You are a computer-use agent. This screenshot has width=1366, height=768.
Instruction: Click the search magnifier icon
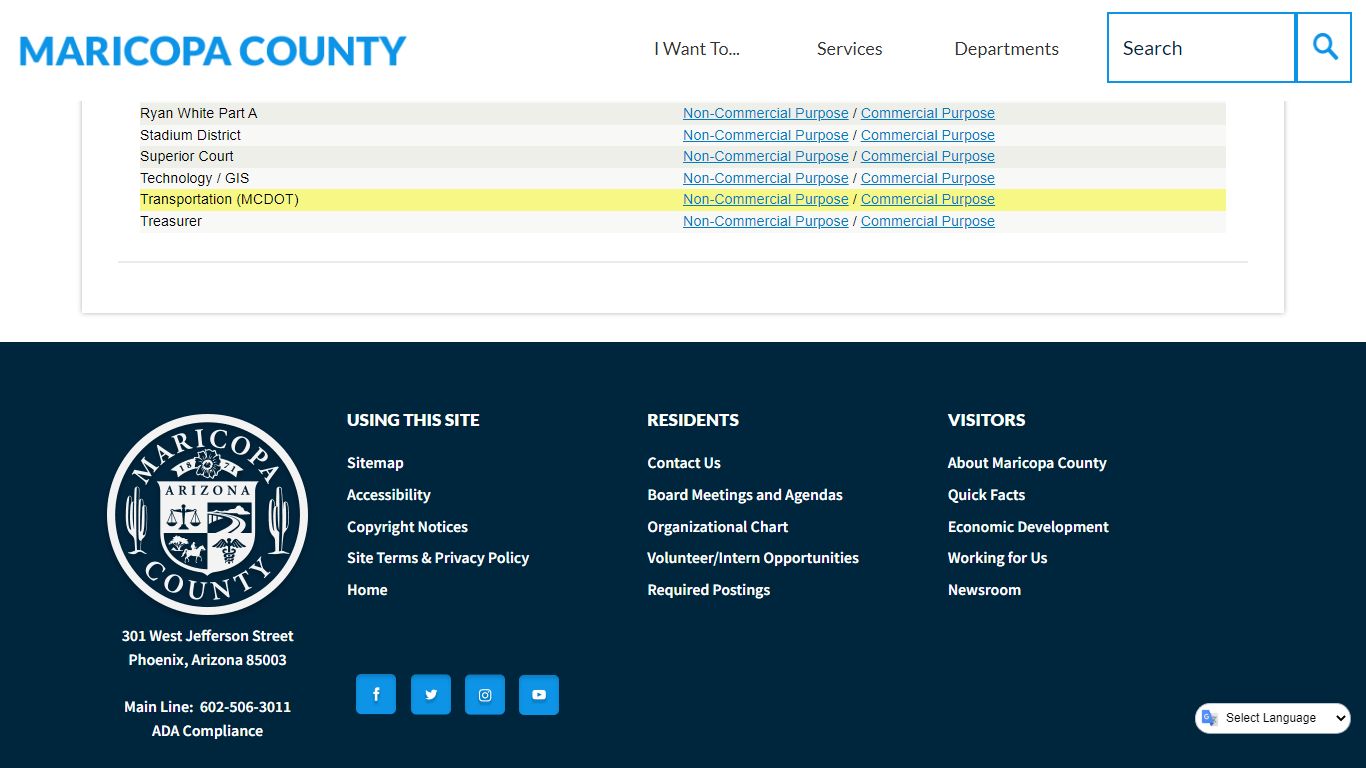(x=1324, y=47)
